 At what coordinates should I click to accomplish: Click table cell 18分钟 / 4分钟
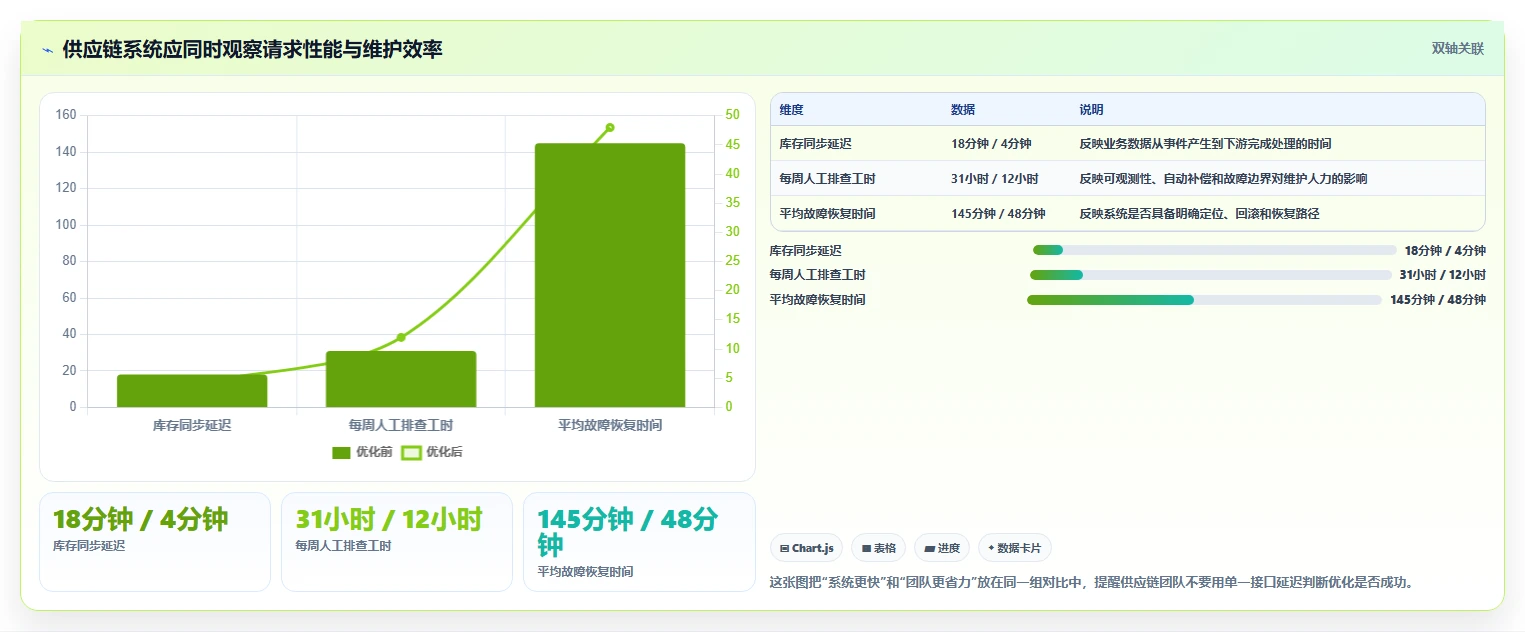pyautogui.click(x=991, y=144)
